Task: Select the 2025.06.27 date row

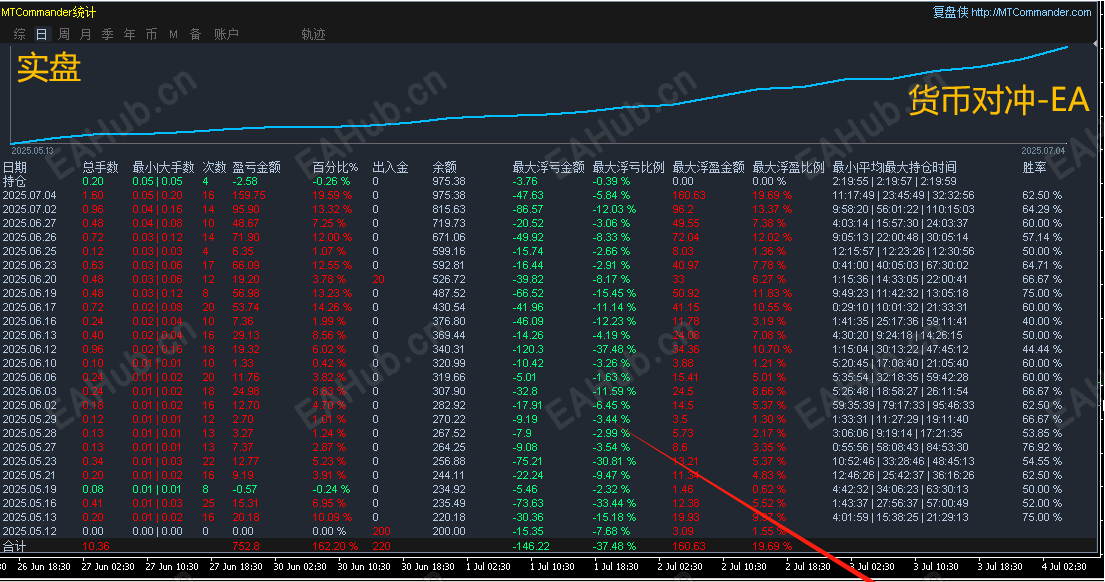Action: pos(30,223)
